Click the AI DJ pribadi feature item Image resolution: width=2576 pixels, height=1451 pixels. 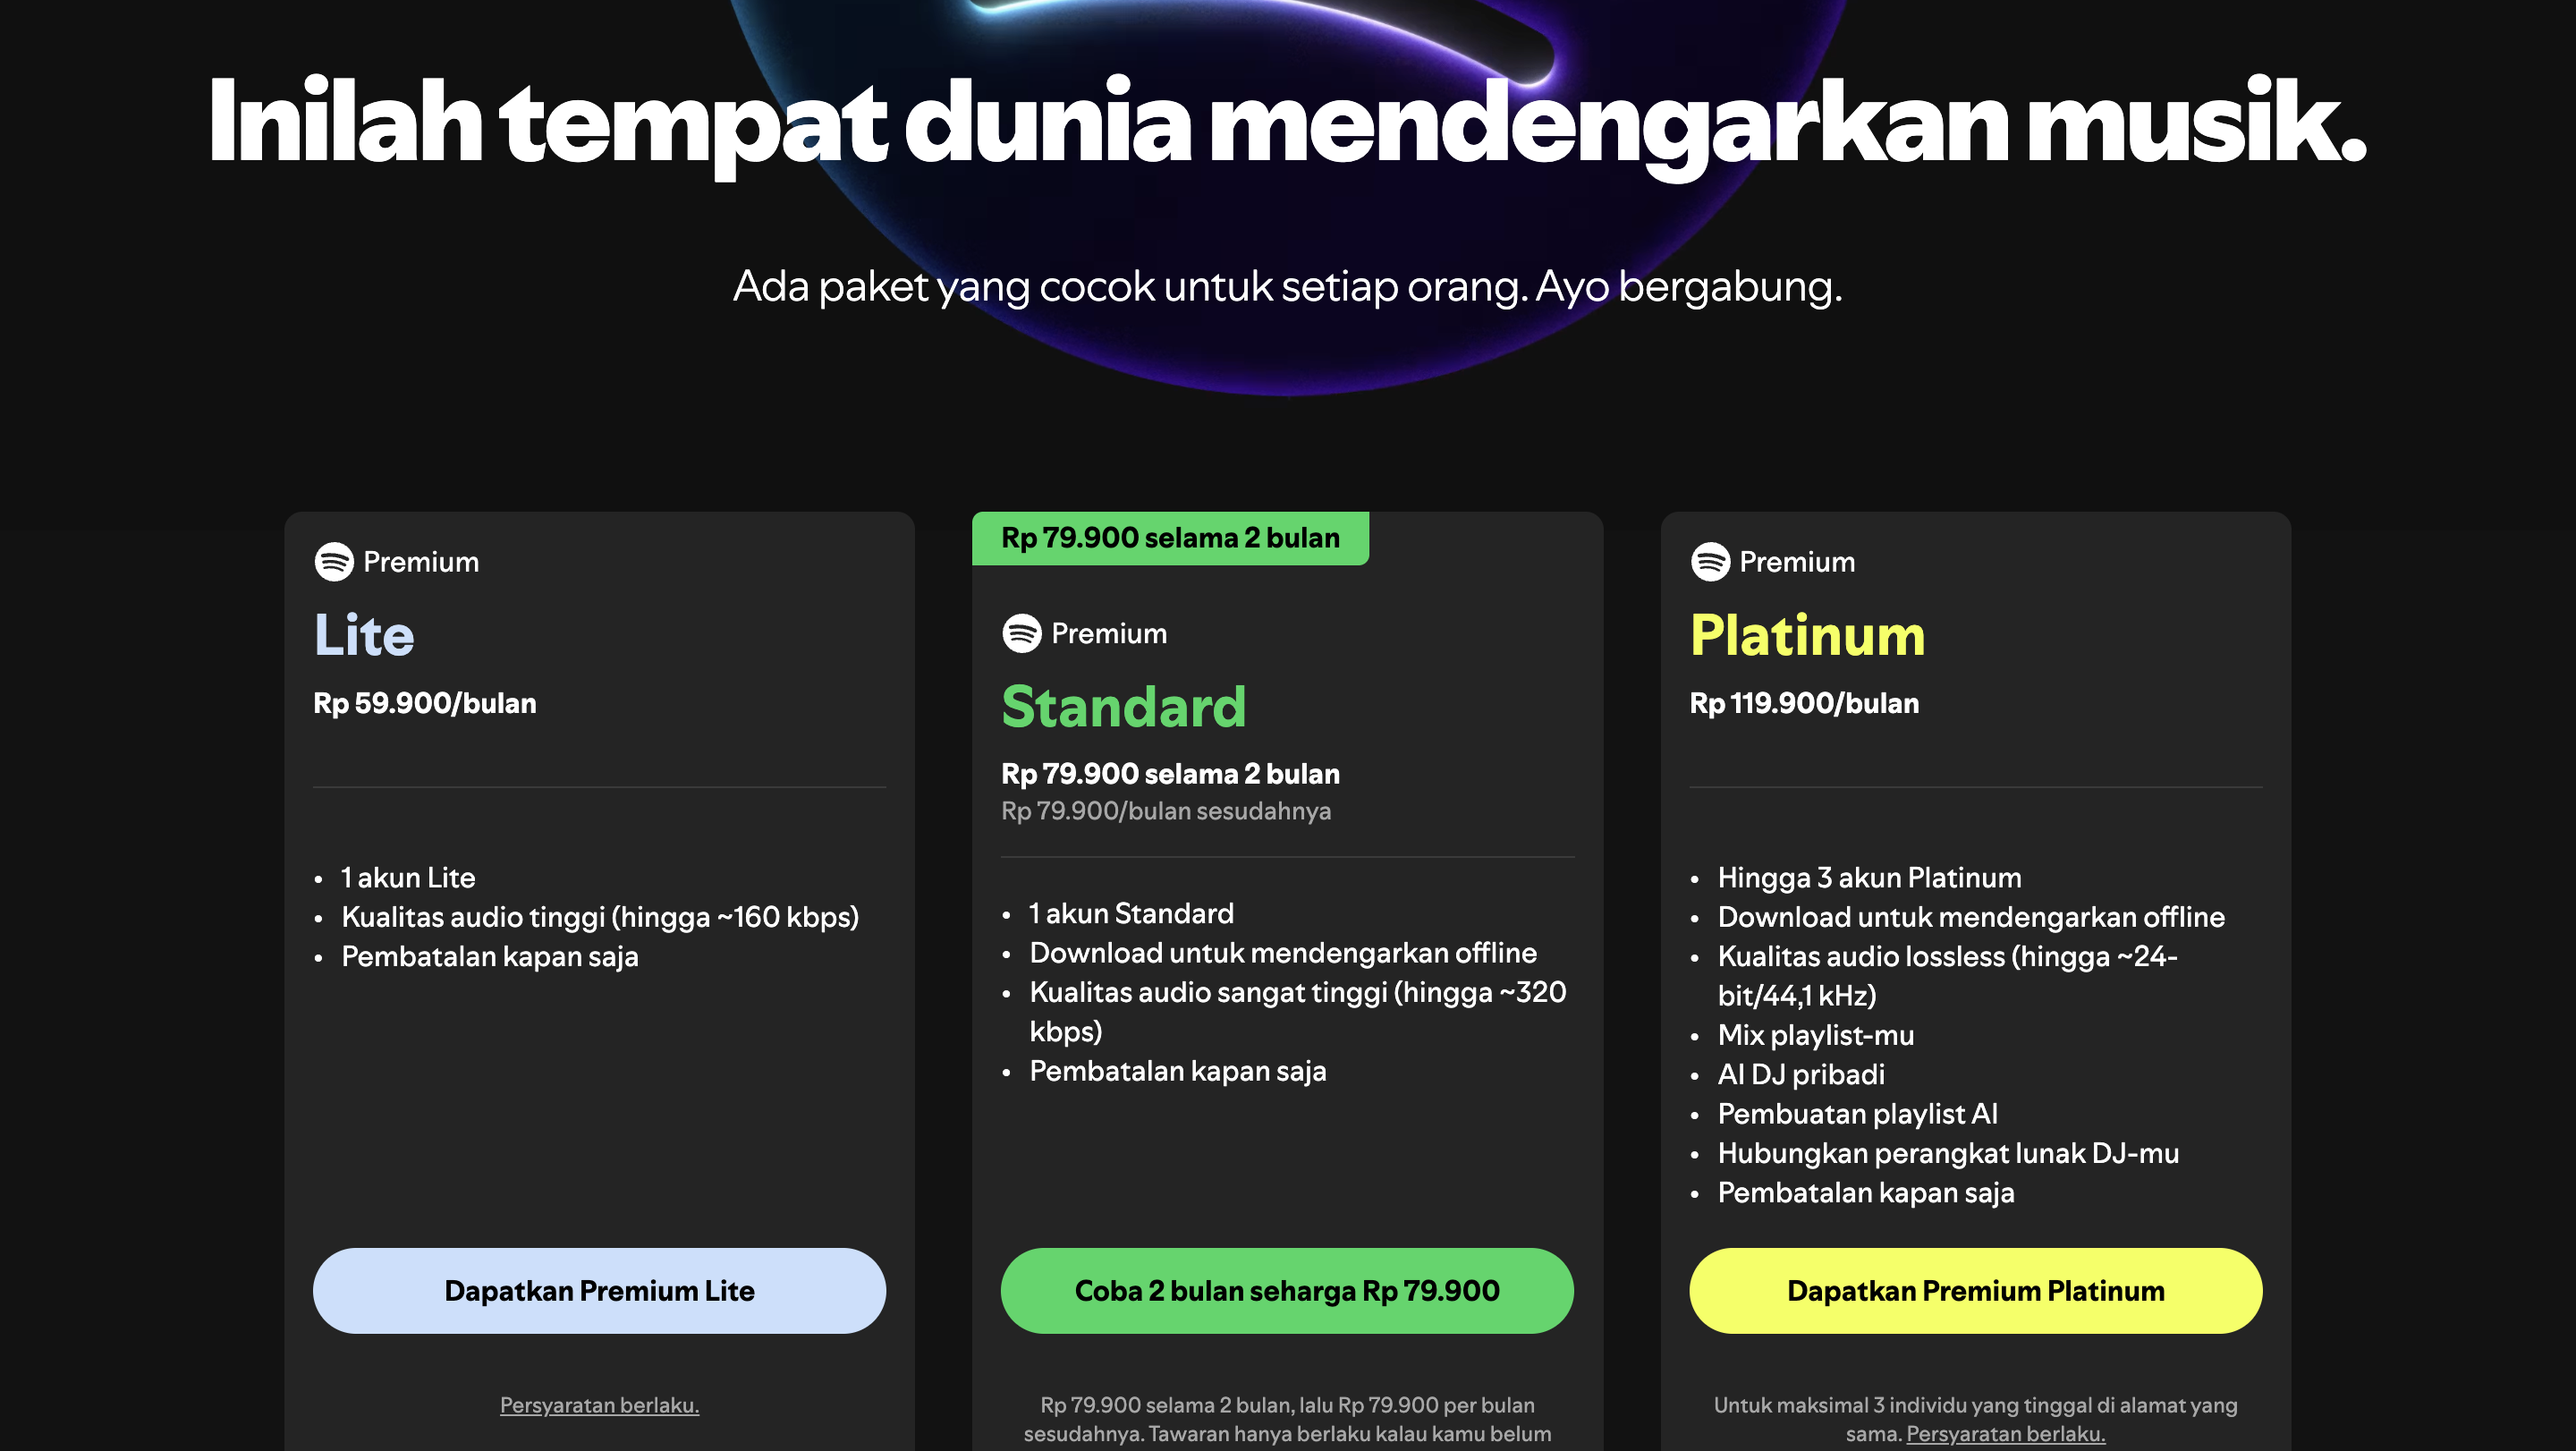[1801, 1074]
